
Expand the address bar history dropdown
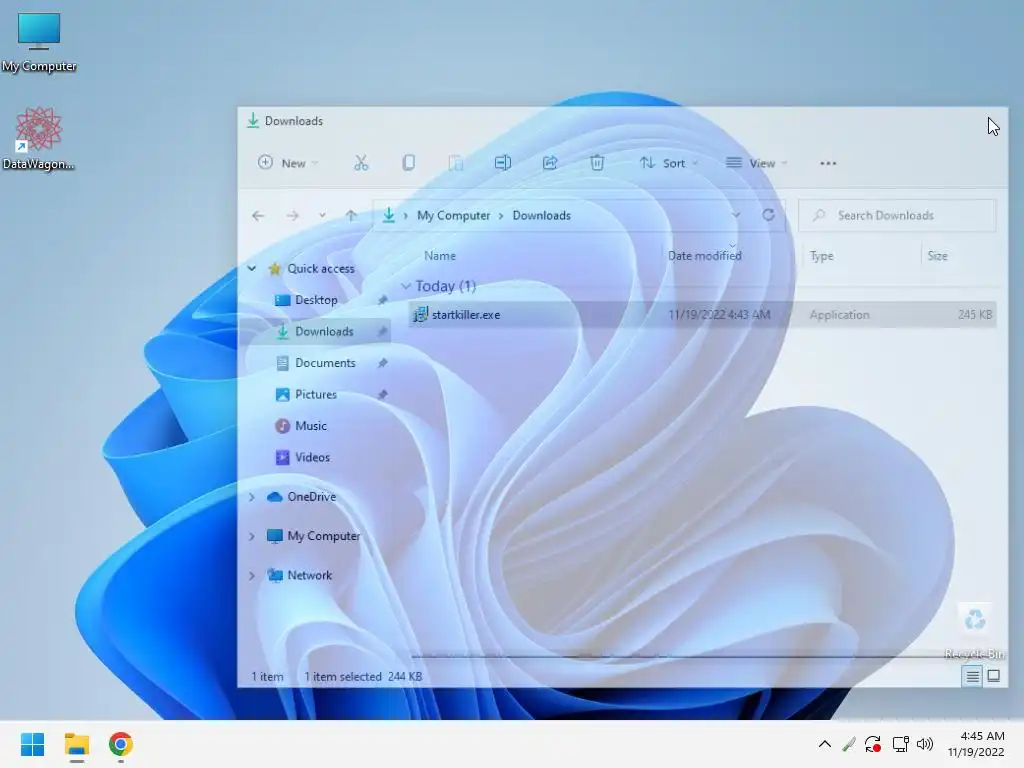(x=735, y=215)
